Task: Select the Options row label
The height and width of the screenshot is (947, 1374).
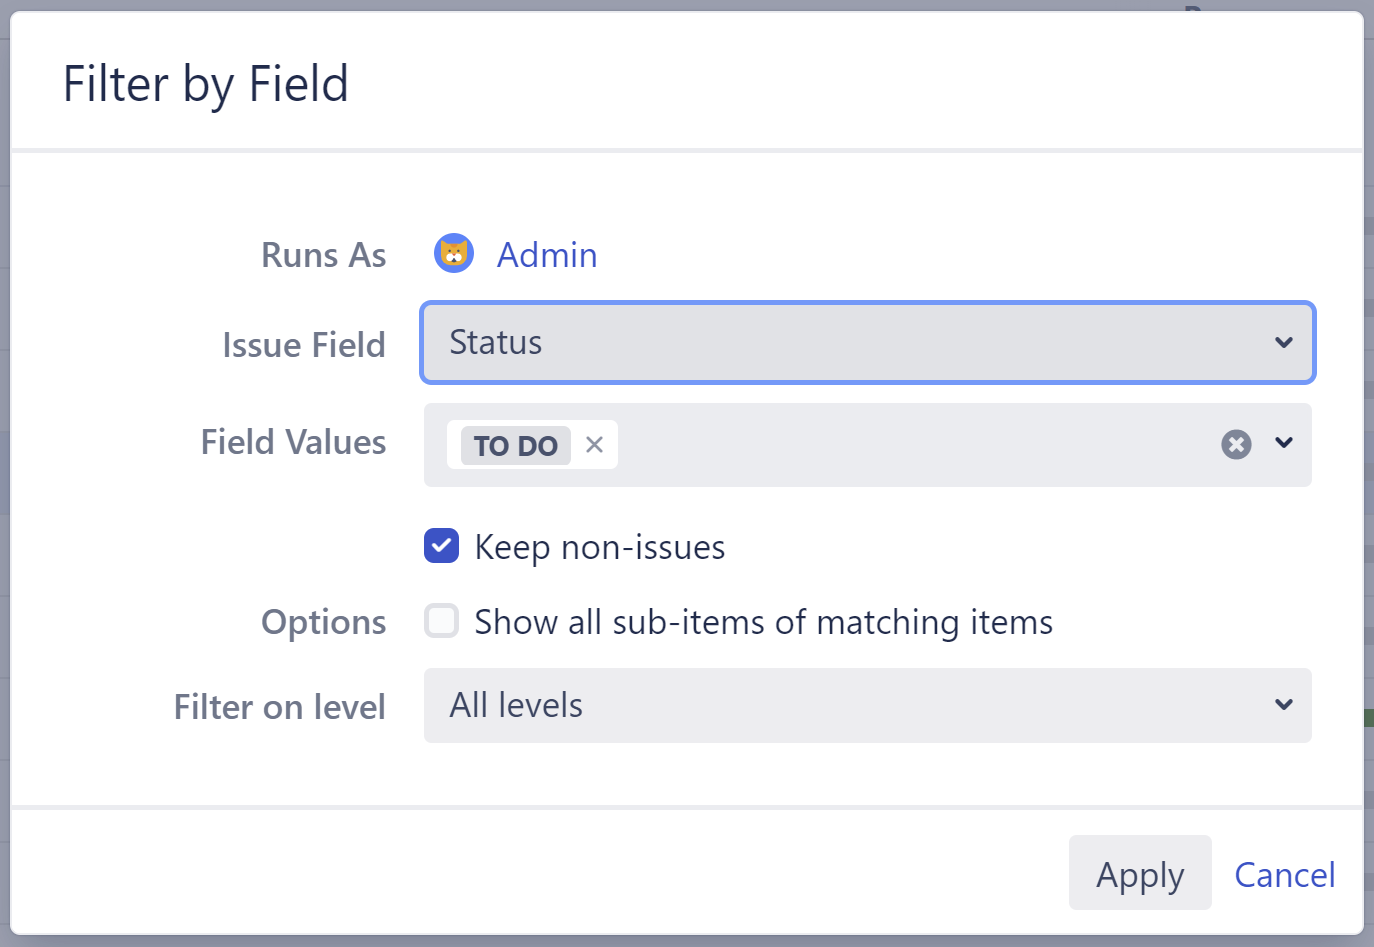Action: tap(323, 621)
